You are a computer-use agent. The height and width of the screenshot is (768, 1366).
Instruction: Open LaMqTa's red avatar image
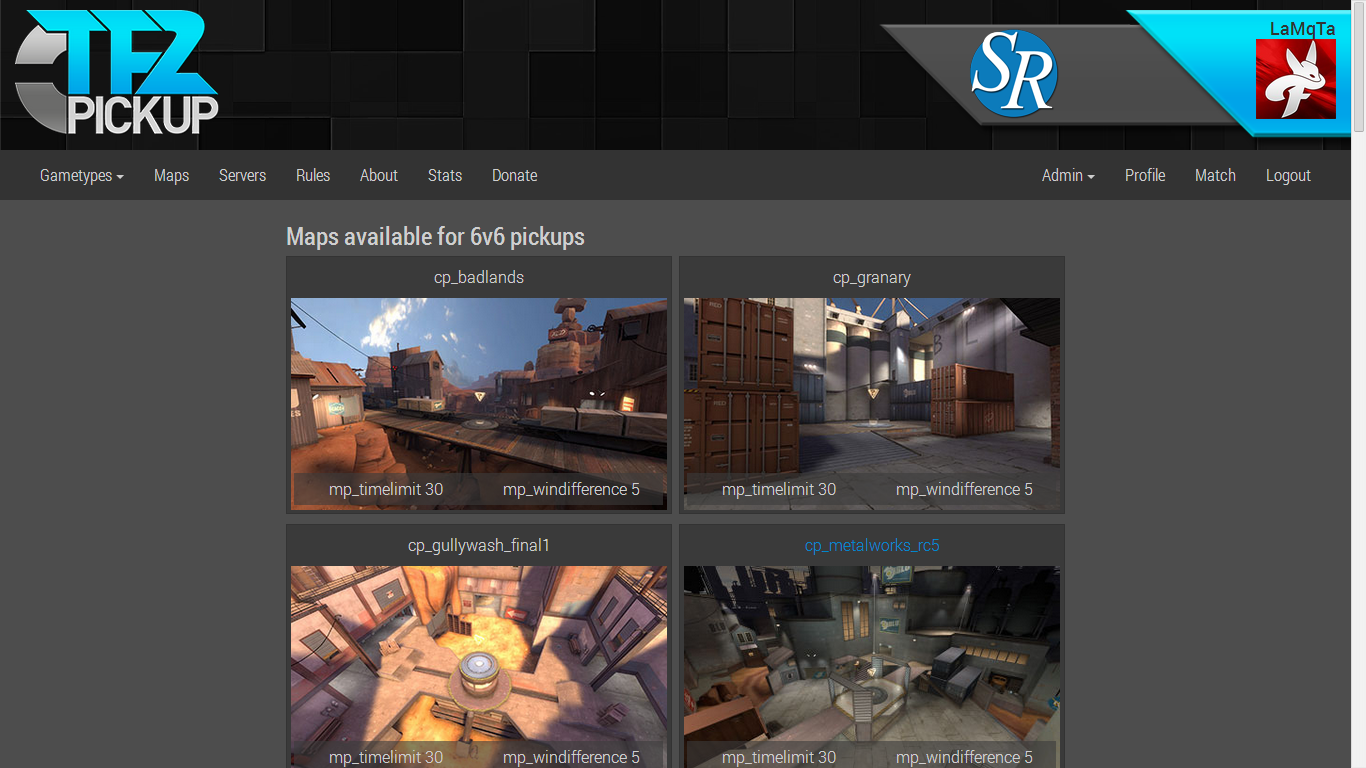[x=1296, y=79]
